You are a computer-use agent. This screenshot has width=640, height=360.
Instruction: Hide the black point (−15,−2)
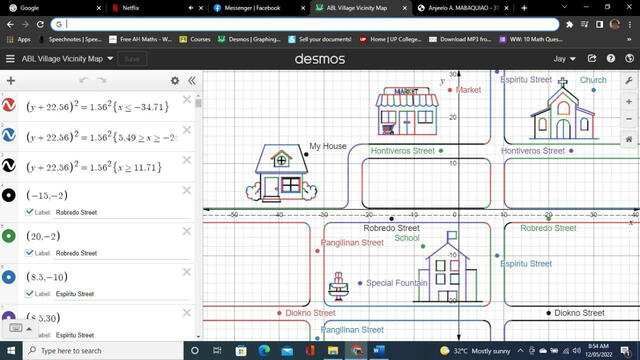coord(9,196)
